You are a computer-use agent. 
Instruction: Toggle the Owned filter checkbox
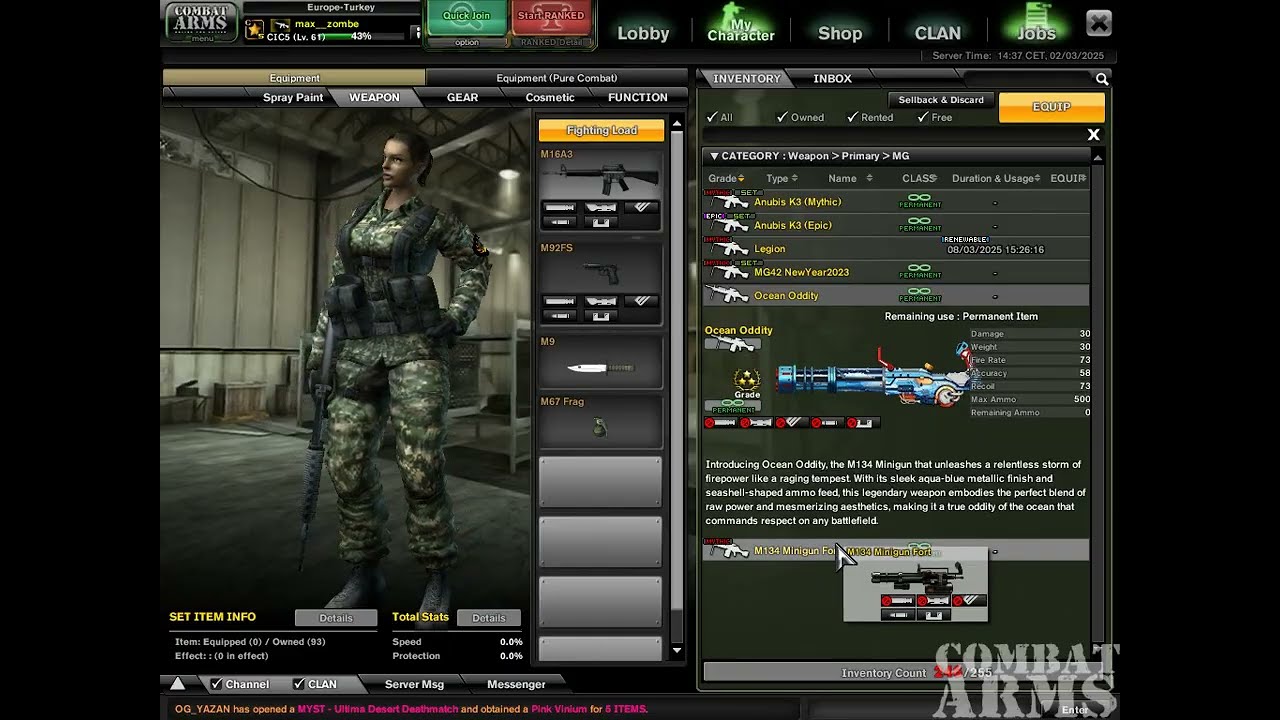tap(782, 117)
